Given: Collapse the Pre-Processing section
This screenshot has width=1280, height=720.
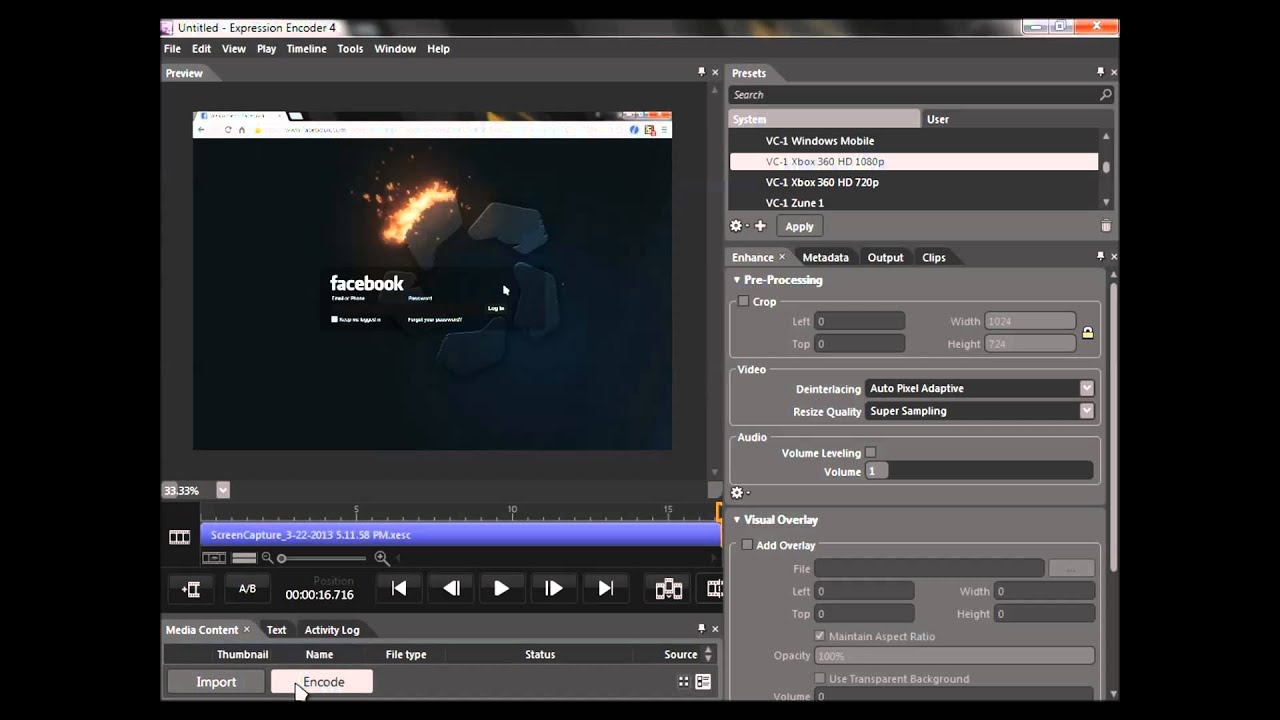Looking at the screenshot, I should (737, 280).
